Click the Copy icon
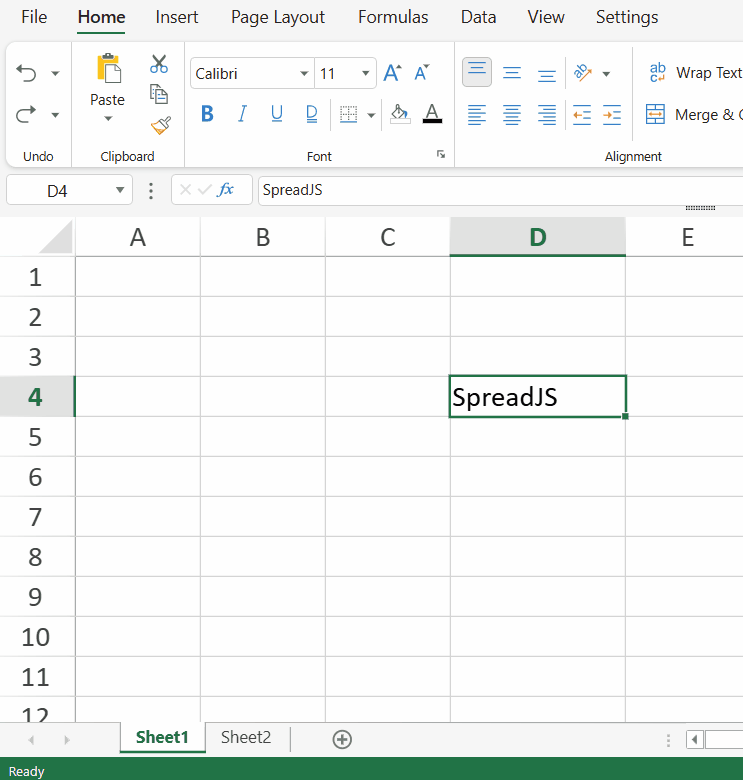This screenshot has height=780, width=743. tap(159, 94)
